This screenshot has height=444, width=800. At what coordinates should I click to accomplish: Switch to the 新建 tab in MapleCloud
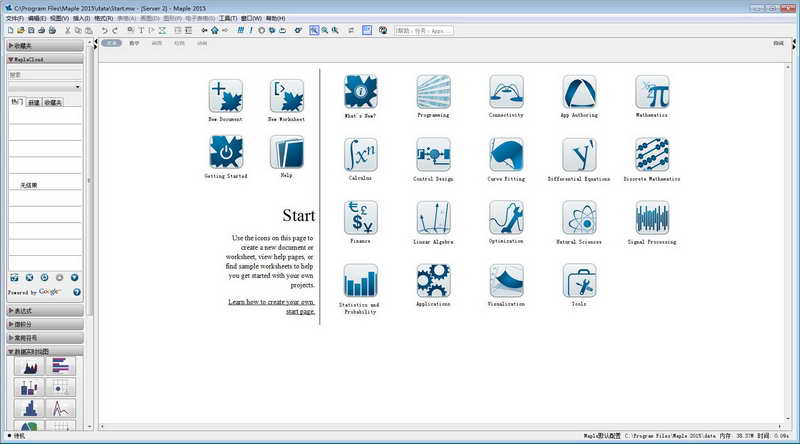click(34, 103)
